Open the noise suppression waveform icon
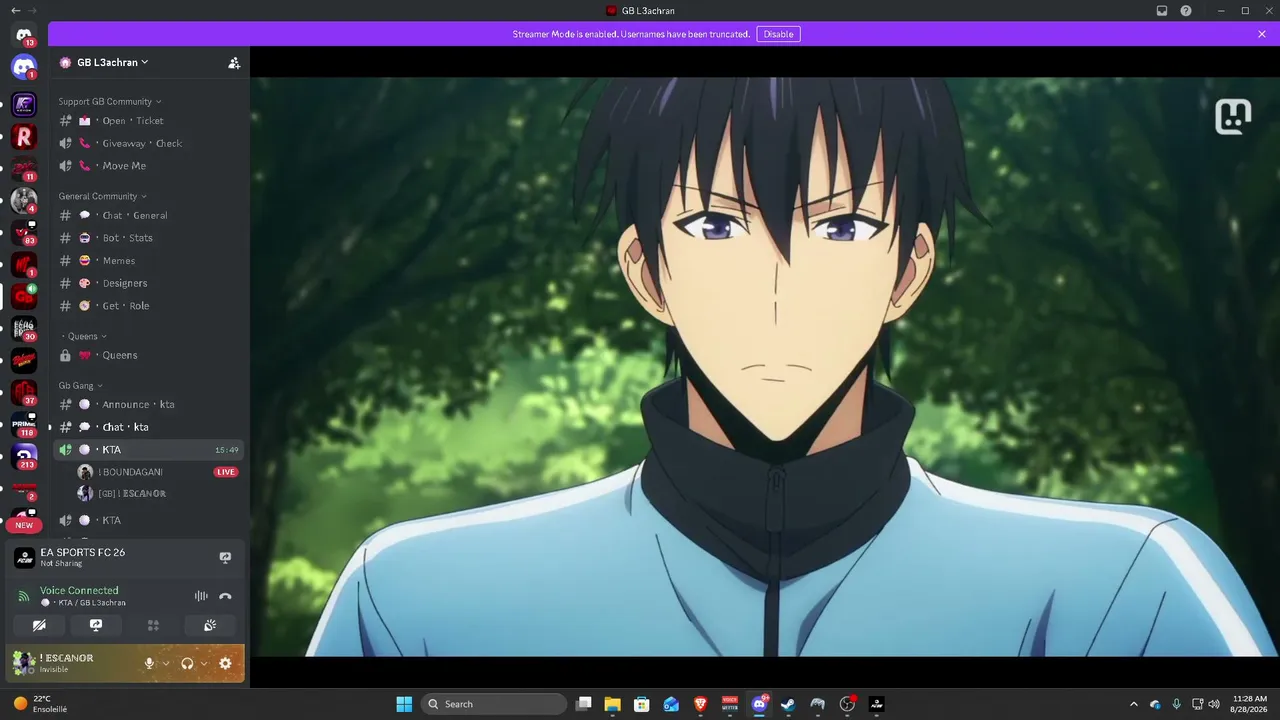This screenshot has width=1280, height=720. click(201, 596)
